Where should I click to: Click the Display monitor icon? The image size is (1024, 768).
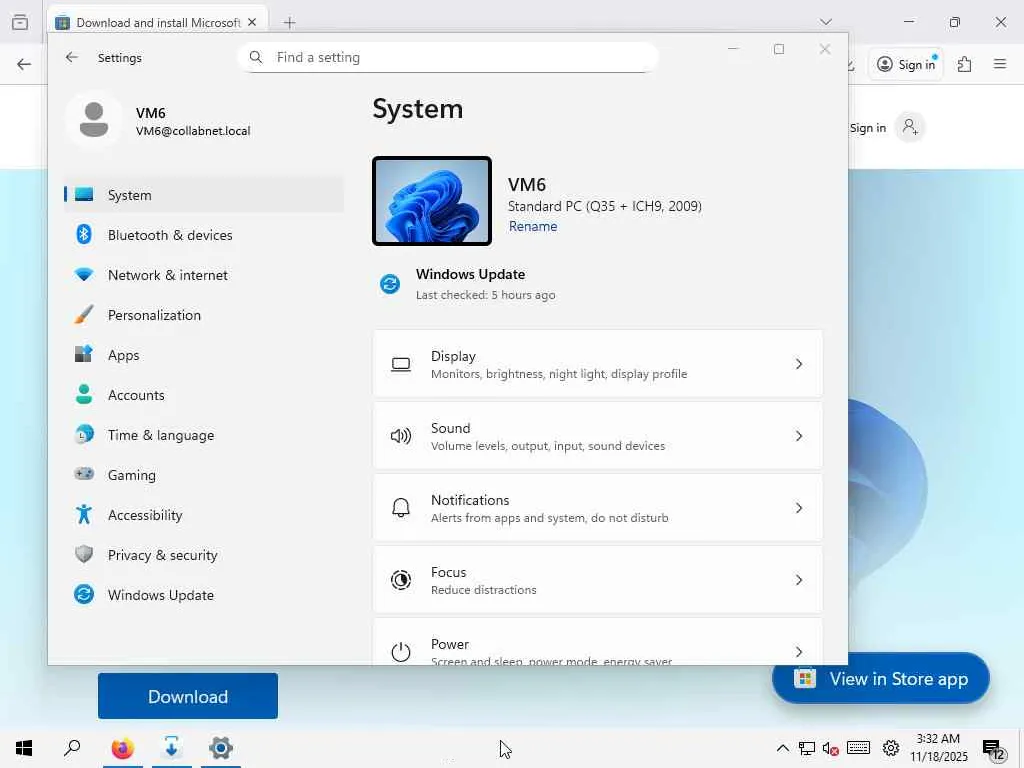(401, 364)
